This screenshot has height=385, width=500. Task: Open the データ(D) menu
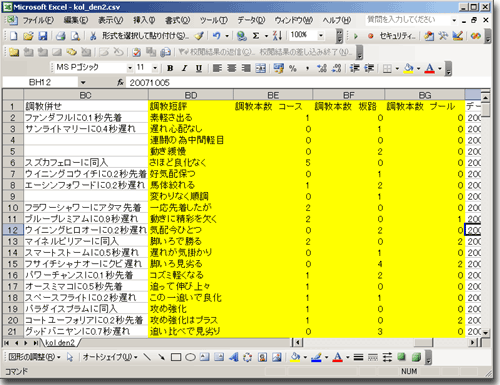[251, 20]
